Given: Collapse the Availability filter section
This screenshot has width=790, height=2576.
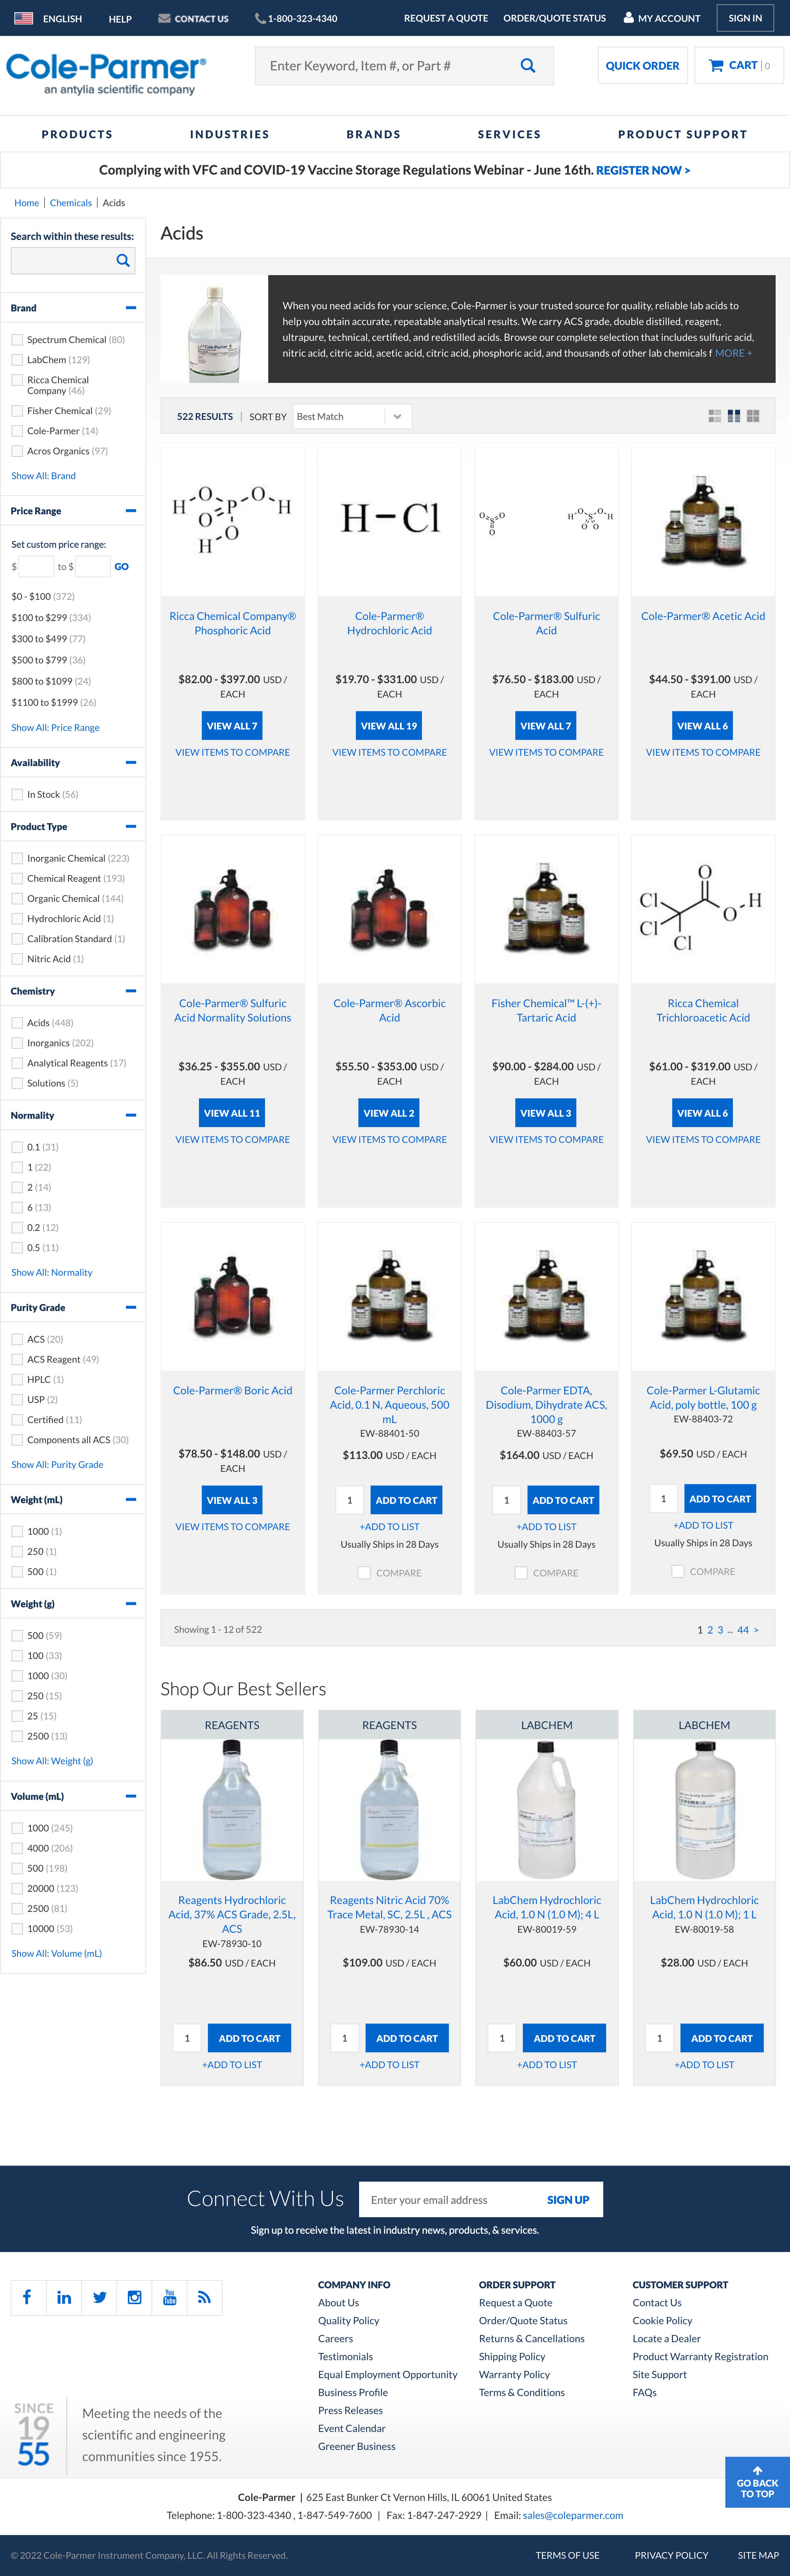Looking at the screenshot, I should [x=131, y=762].
